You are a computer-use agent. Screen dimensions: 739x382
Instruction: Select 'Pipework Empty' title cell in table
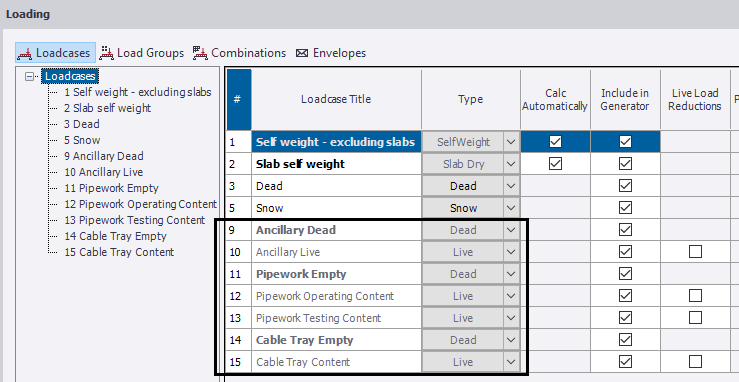336,274
